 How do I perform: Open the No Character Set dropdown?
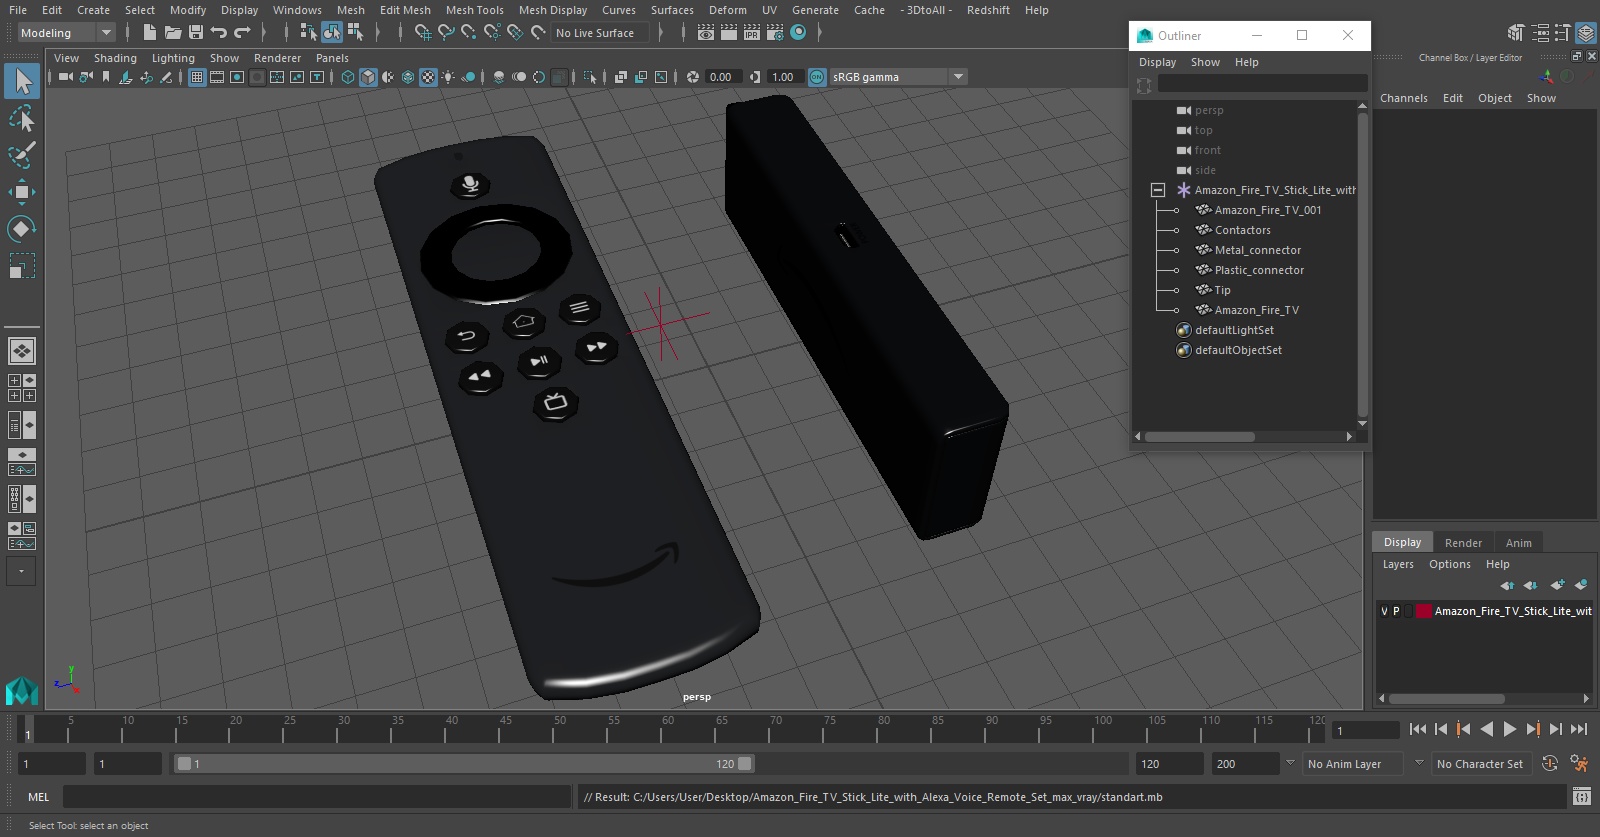tap(1480, 764)
